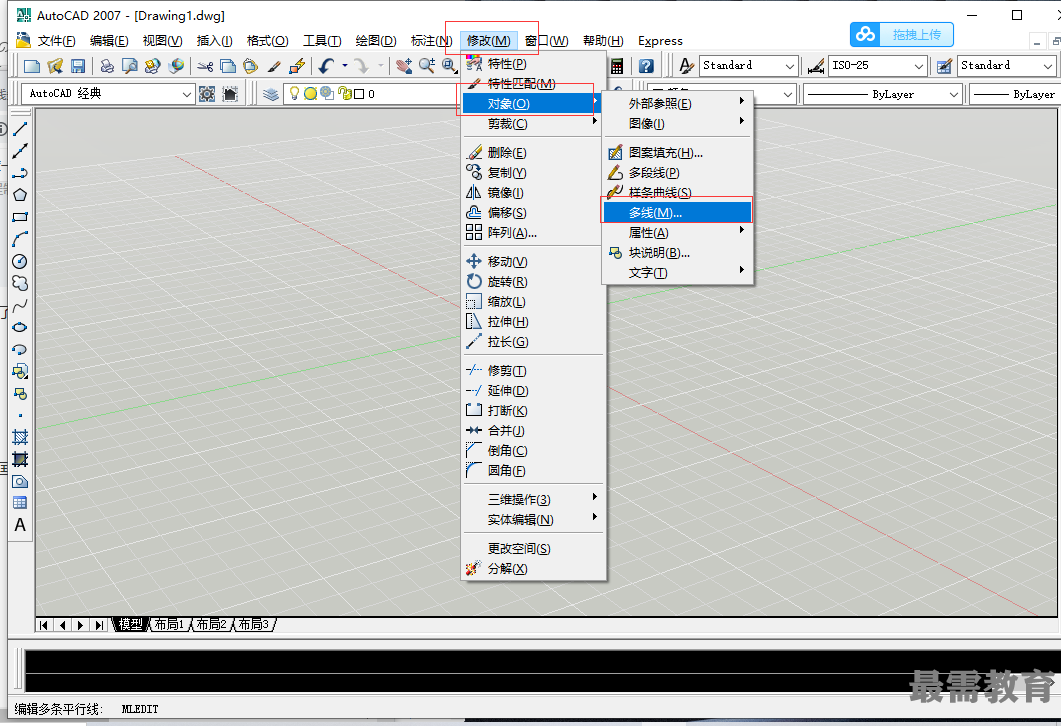Click the Insert Block tool

(20, 371)
